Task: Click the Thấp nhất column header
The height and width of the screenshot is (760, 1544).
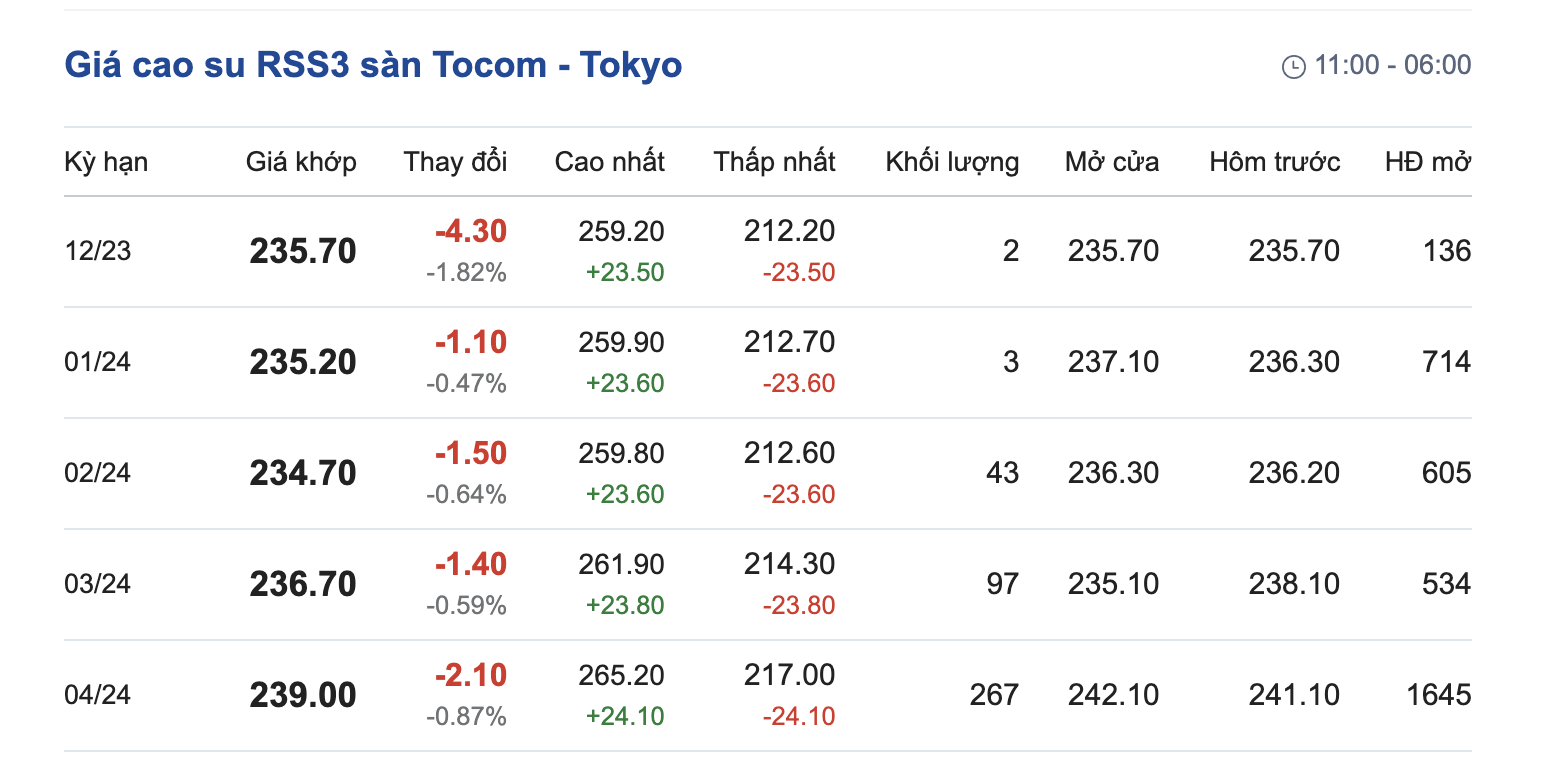Action: tap(774, 162)
